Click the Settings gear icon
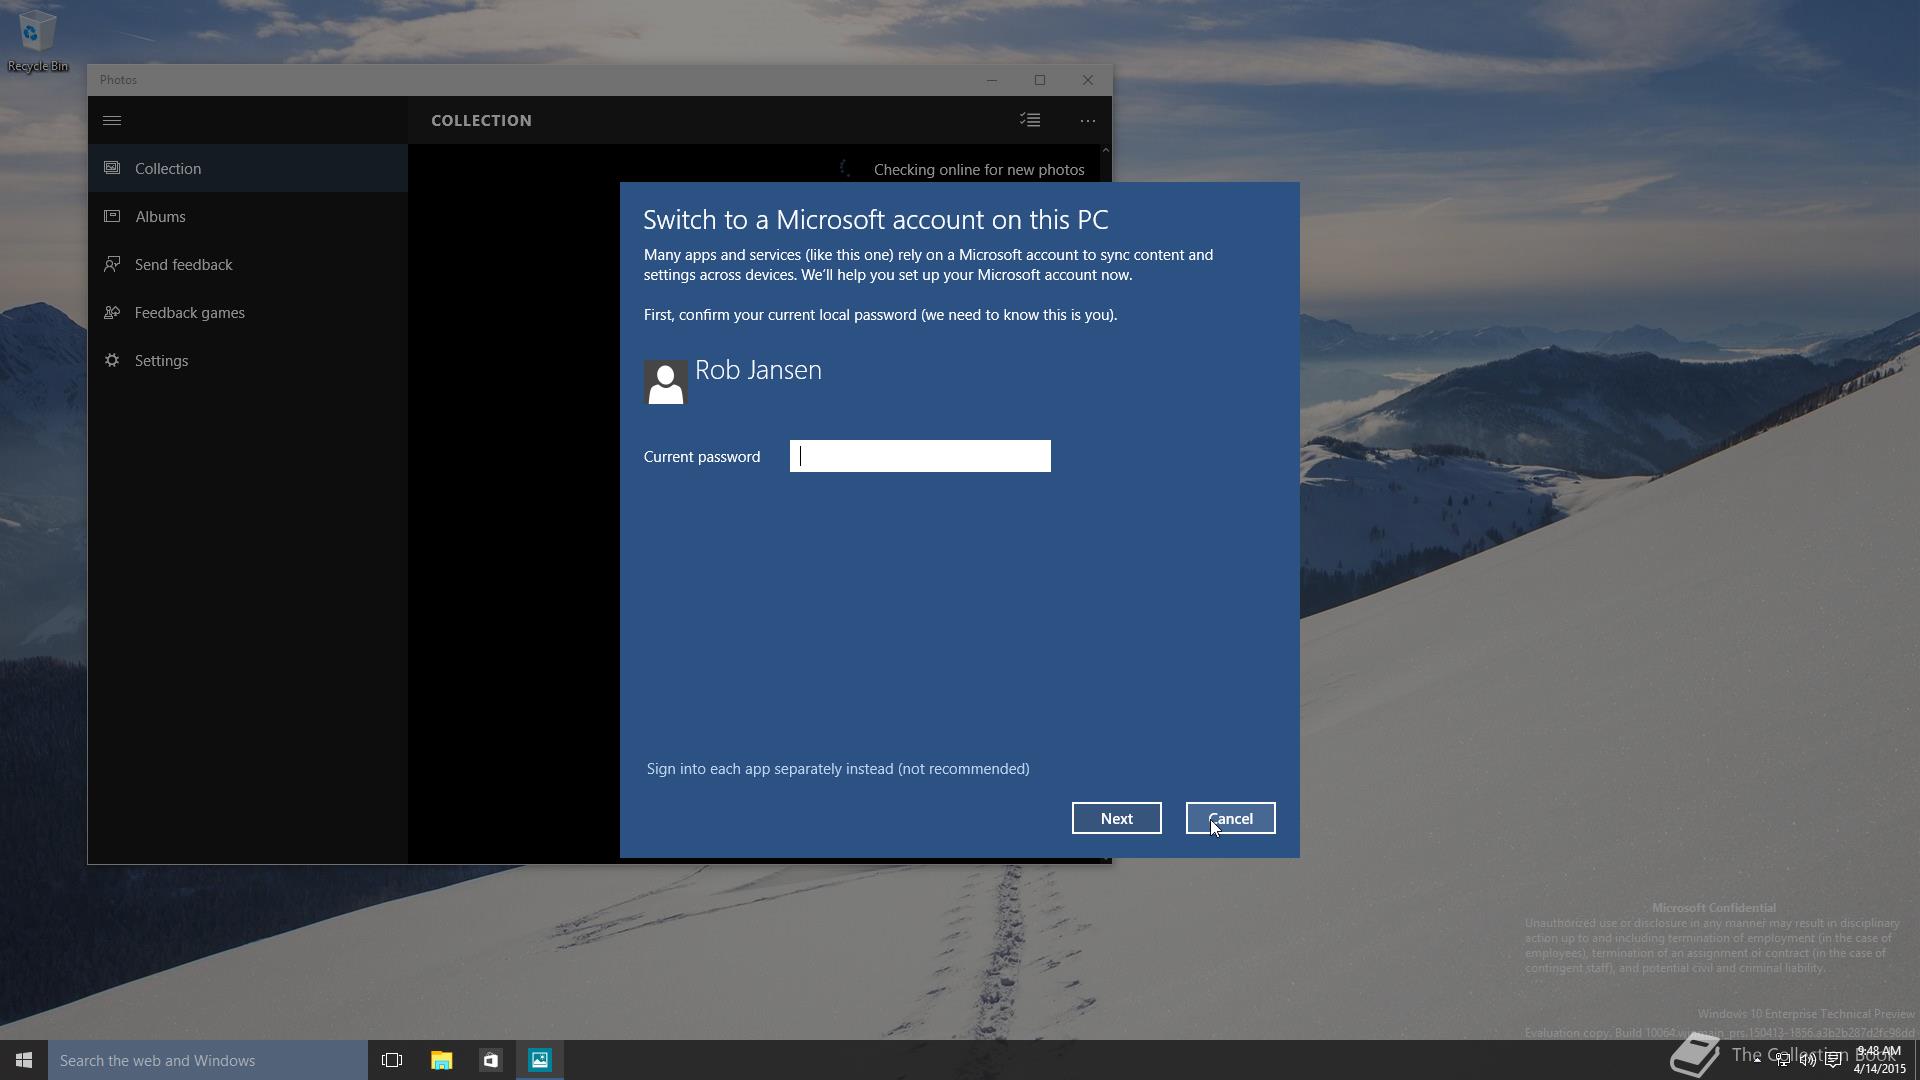 coord(112,360)
